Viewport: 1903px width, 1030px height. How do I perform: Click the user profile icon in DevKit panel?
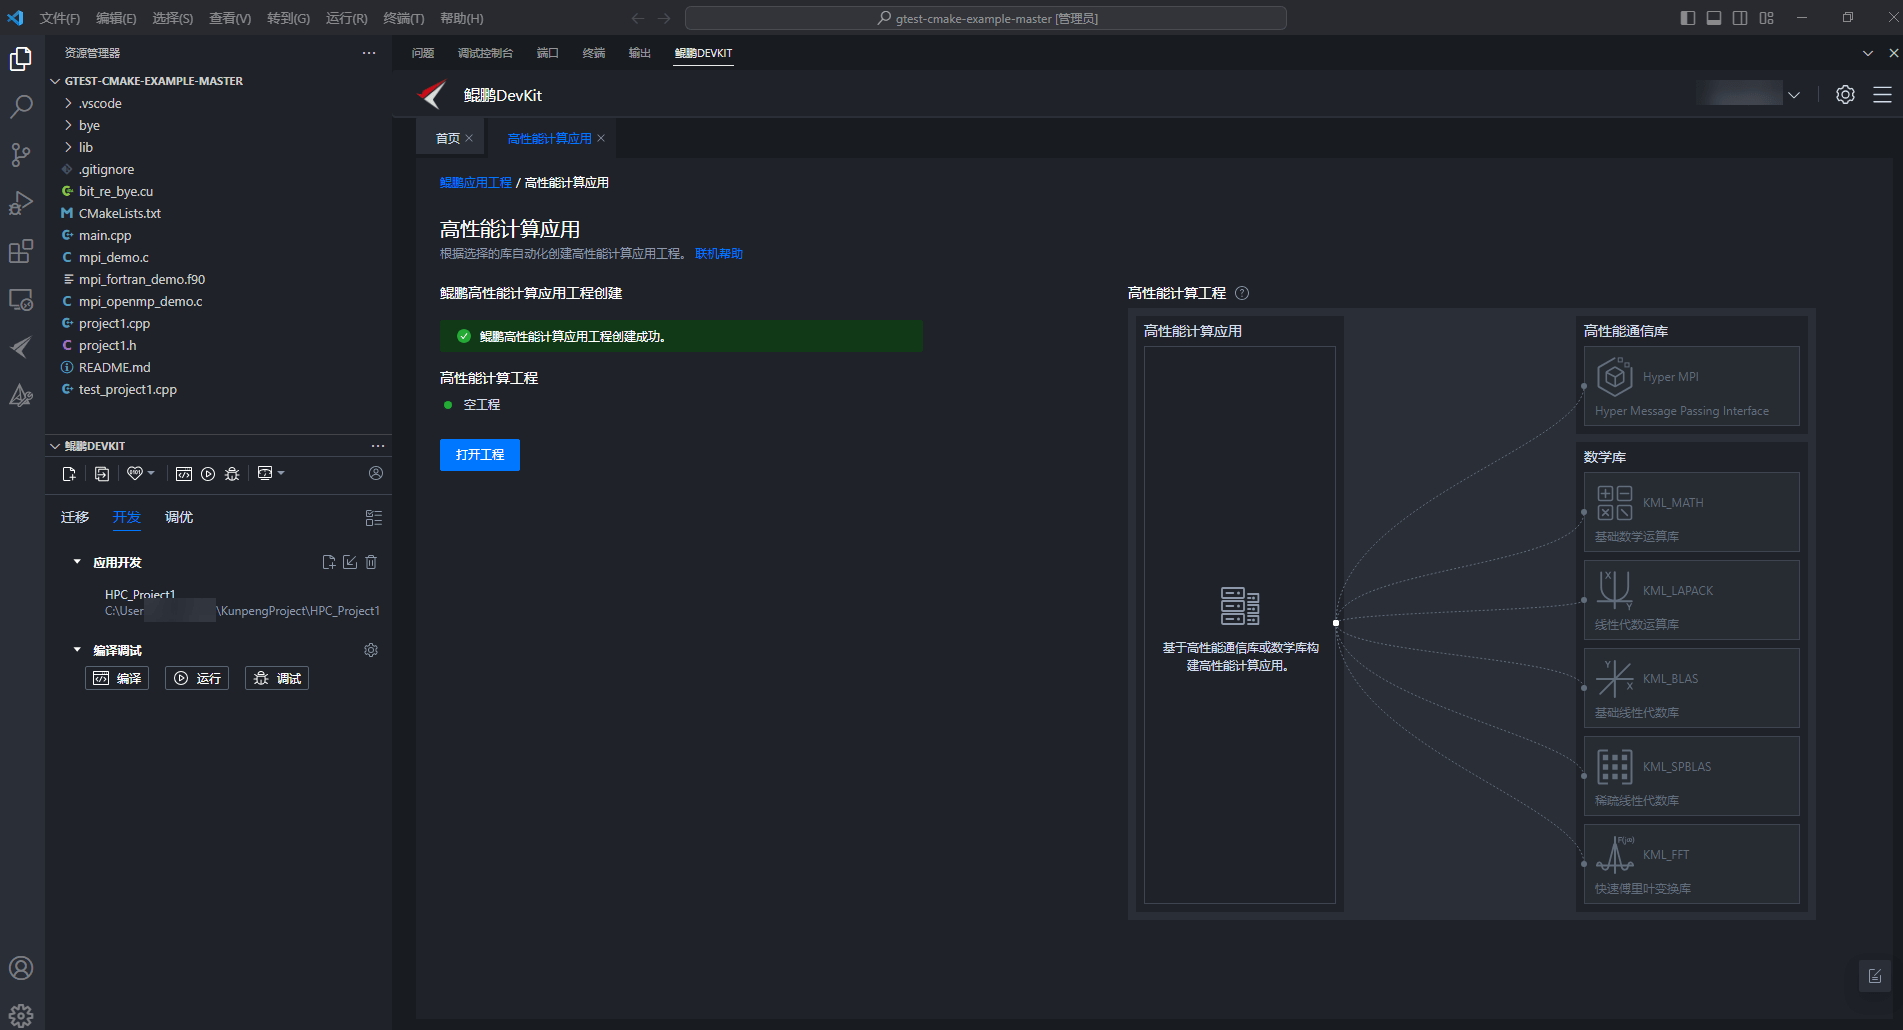tap(376, 473)
